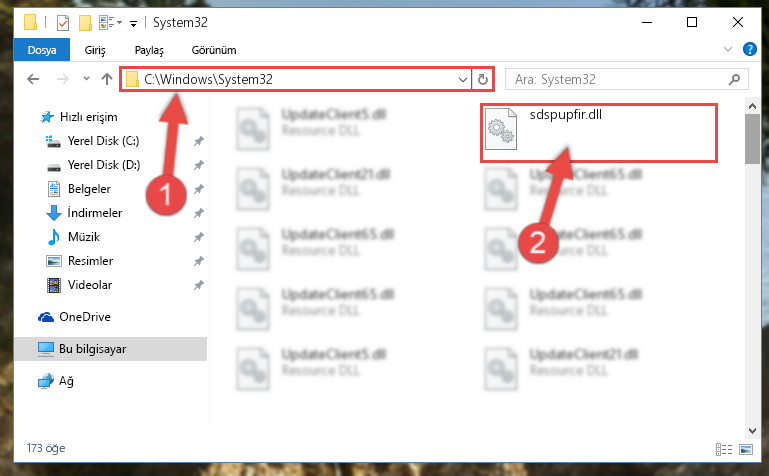Switch to details view layout
The height and width of the screenshot is (476, 769).
click(x=724, y=449)
